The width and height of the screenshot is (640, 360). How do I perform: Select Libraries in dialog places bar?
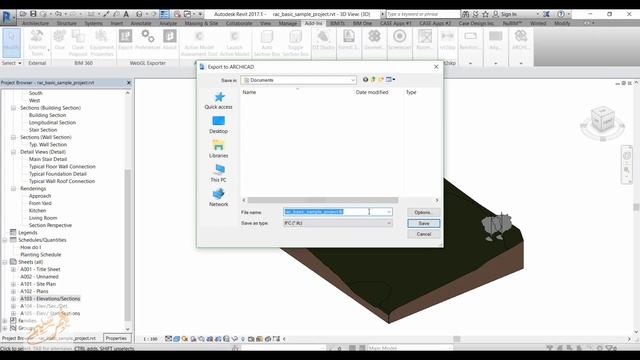218,149
